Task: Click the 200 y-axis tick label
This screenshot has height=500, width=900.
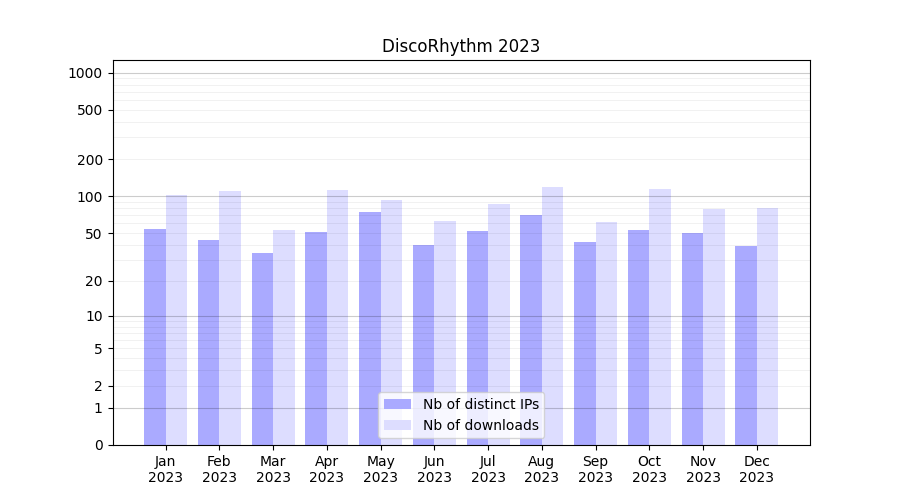Action: (91, 160)
